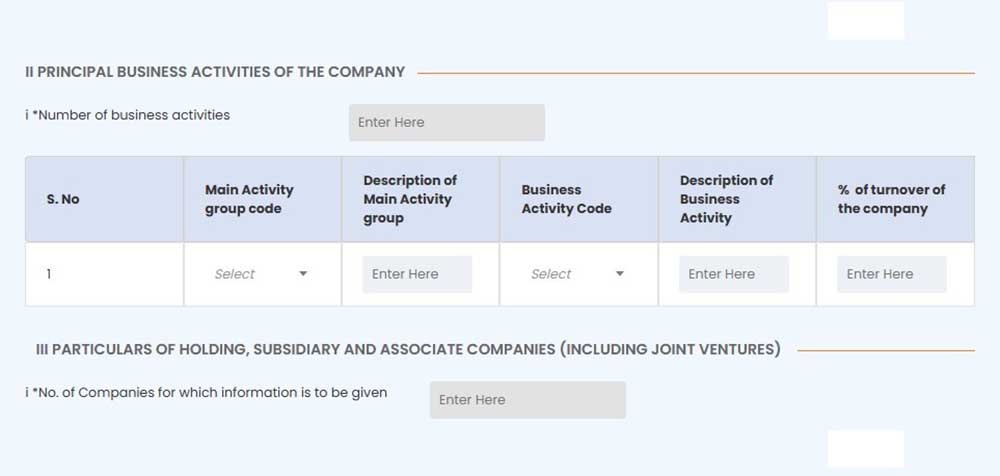Screen dimensions: 1000x476
Task: Click the blank white box above Principal Business Activities
Action: [x=865, y=20]
